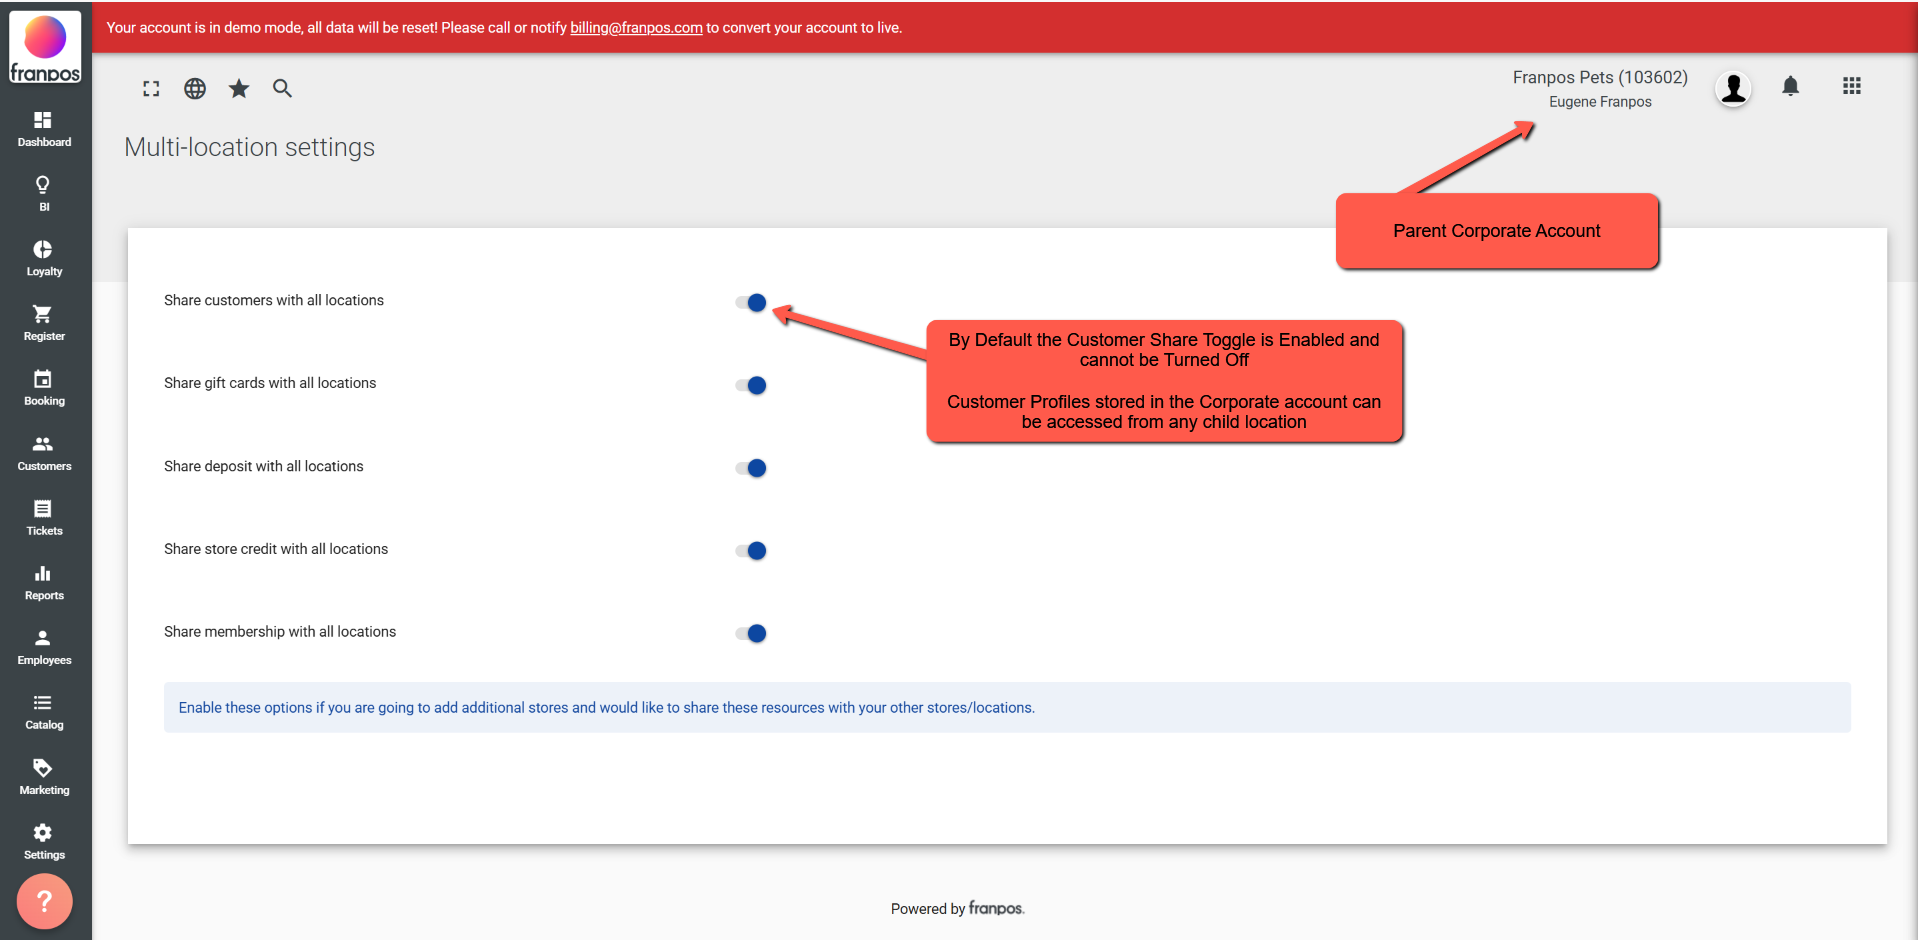This screenshot has width=1918, height=940.
Task: Go to Loyalty in sidebar
Action: point(44,259)
